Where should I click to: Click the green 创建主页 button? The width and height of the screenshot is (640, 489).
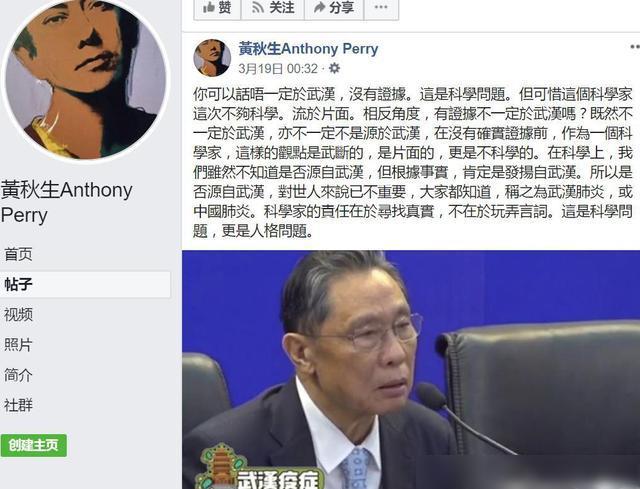click(33, 445)
